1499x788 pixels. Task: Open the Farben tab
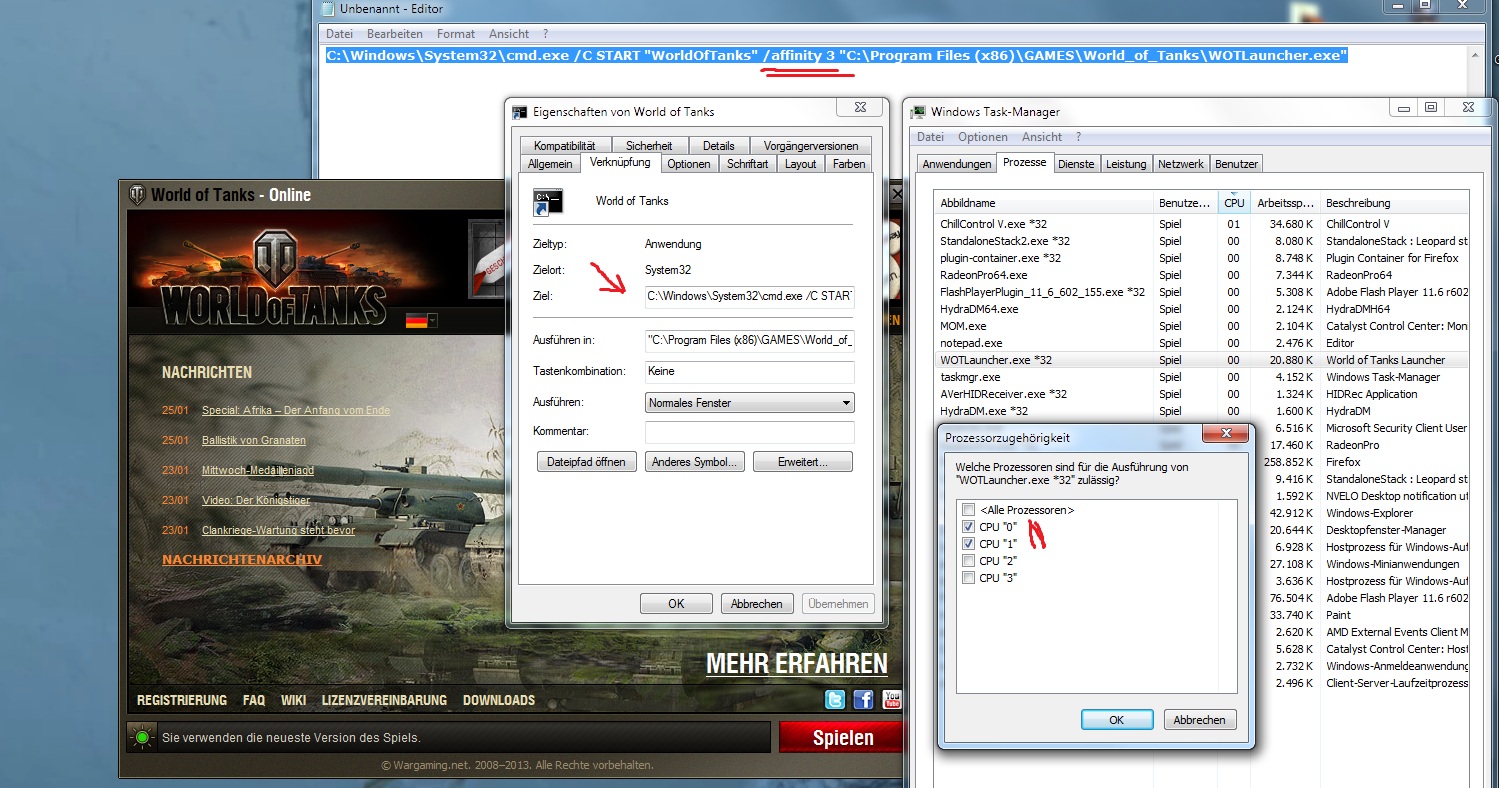click(848, 164)
